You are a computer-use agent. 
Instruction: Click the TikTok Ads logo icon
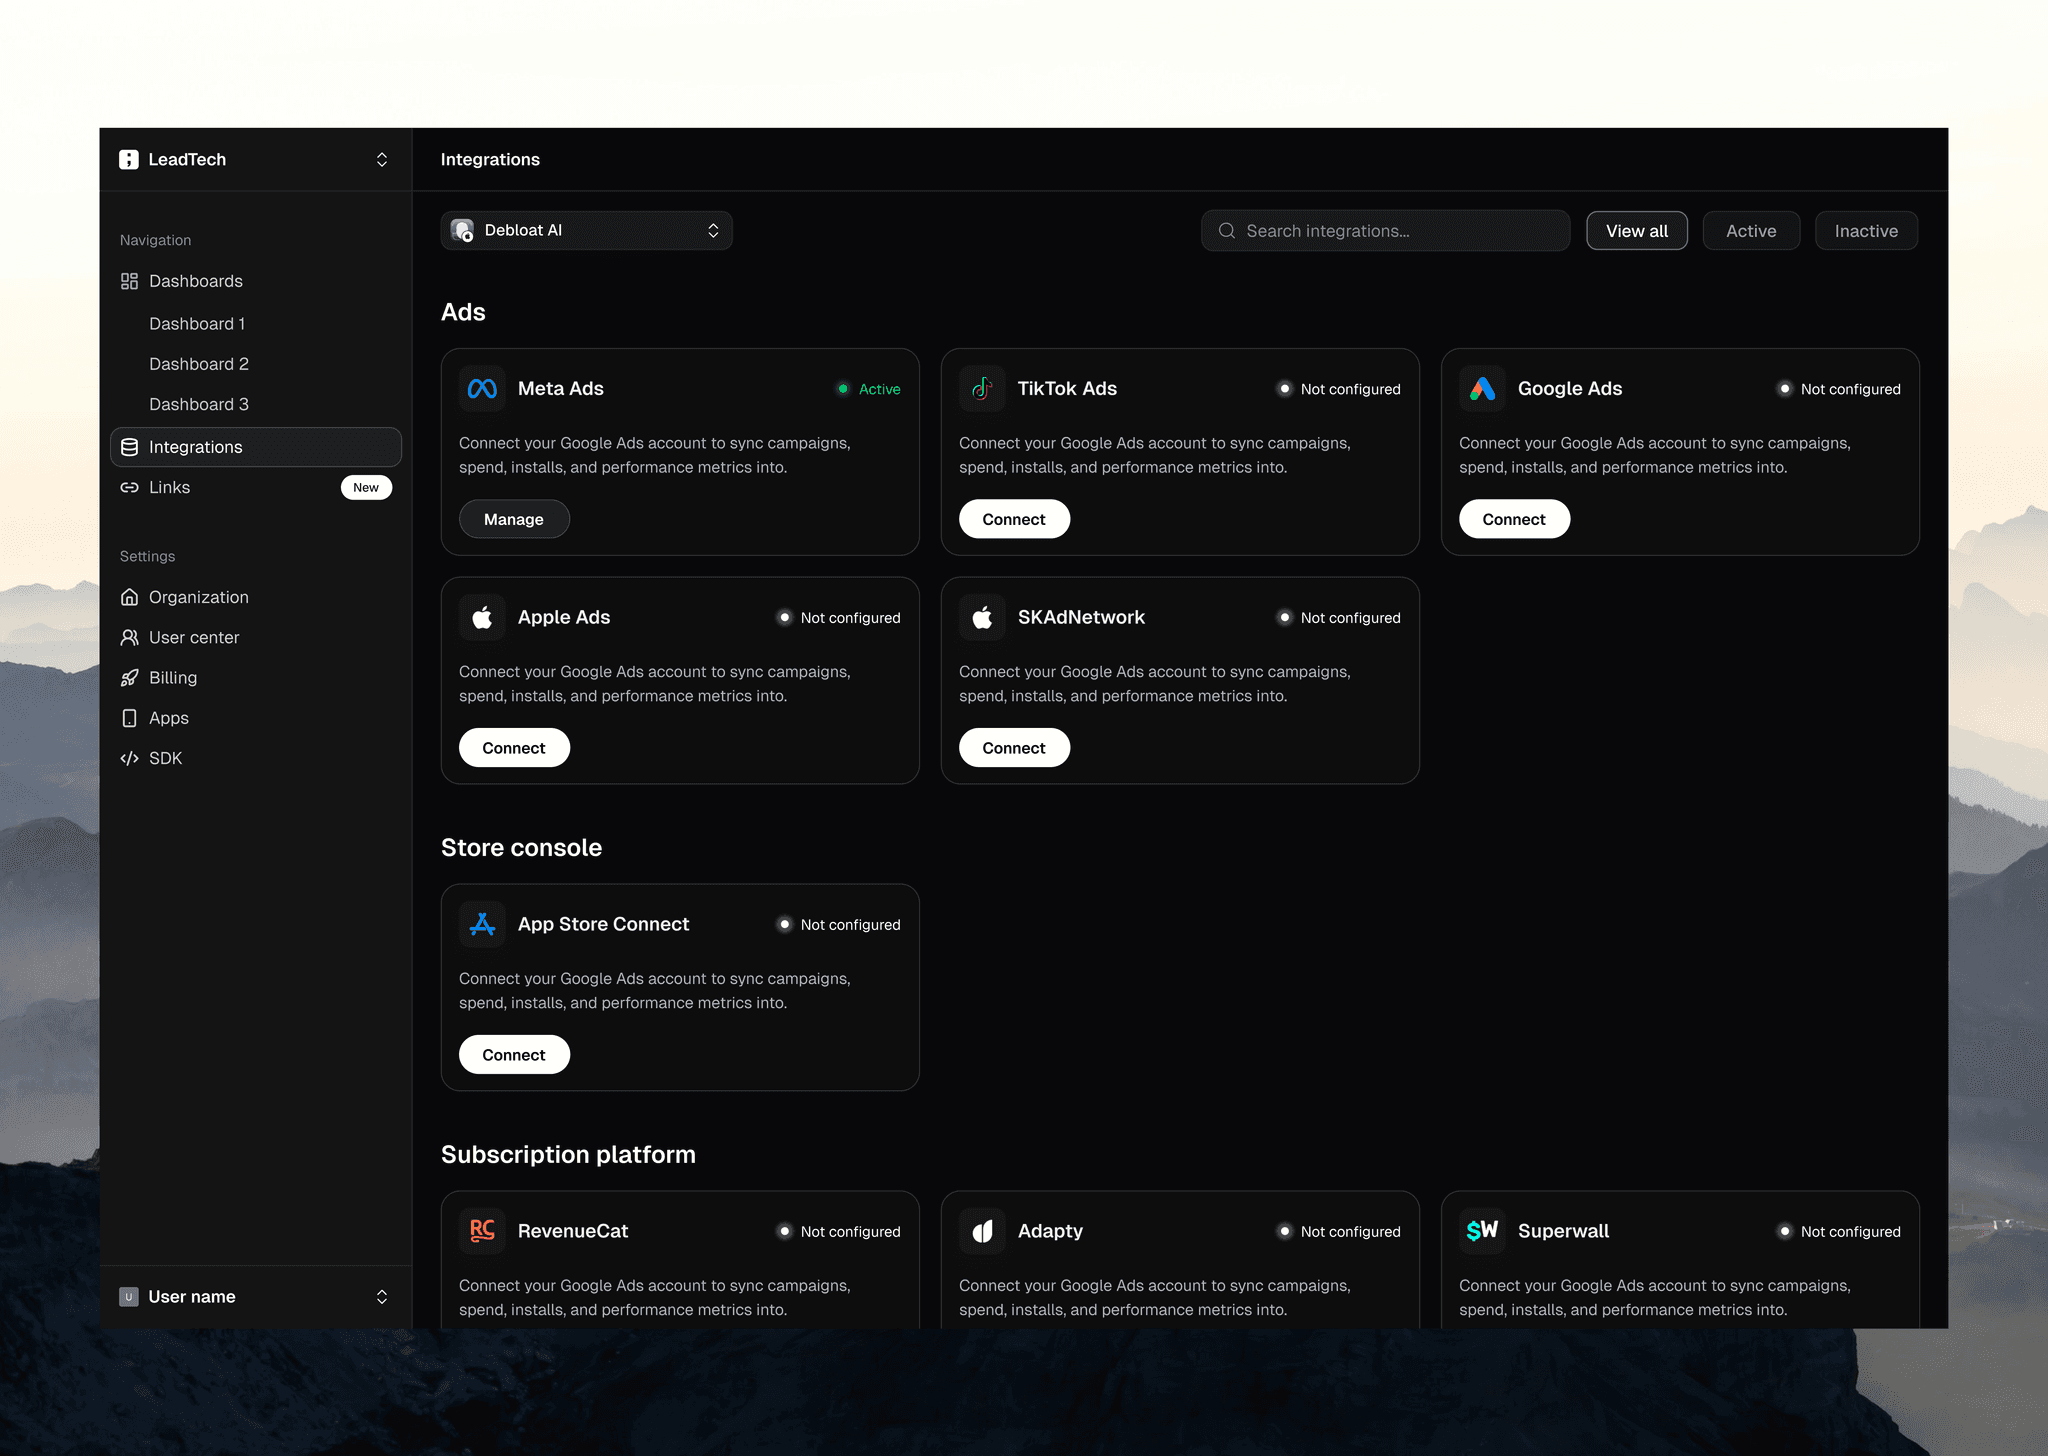(982, 389)
